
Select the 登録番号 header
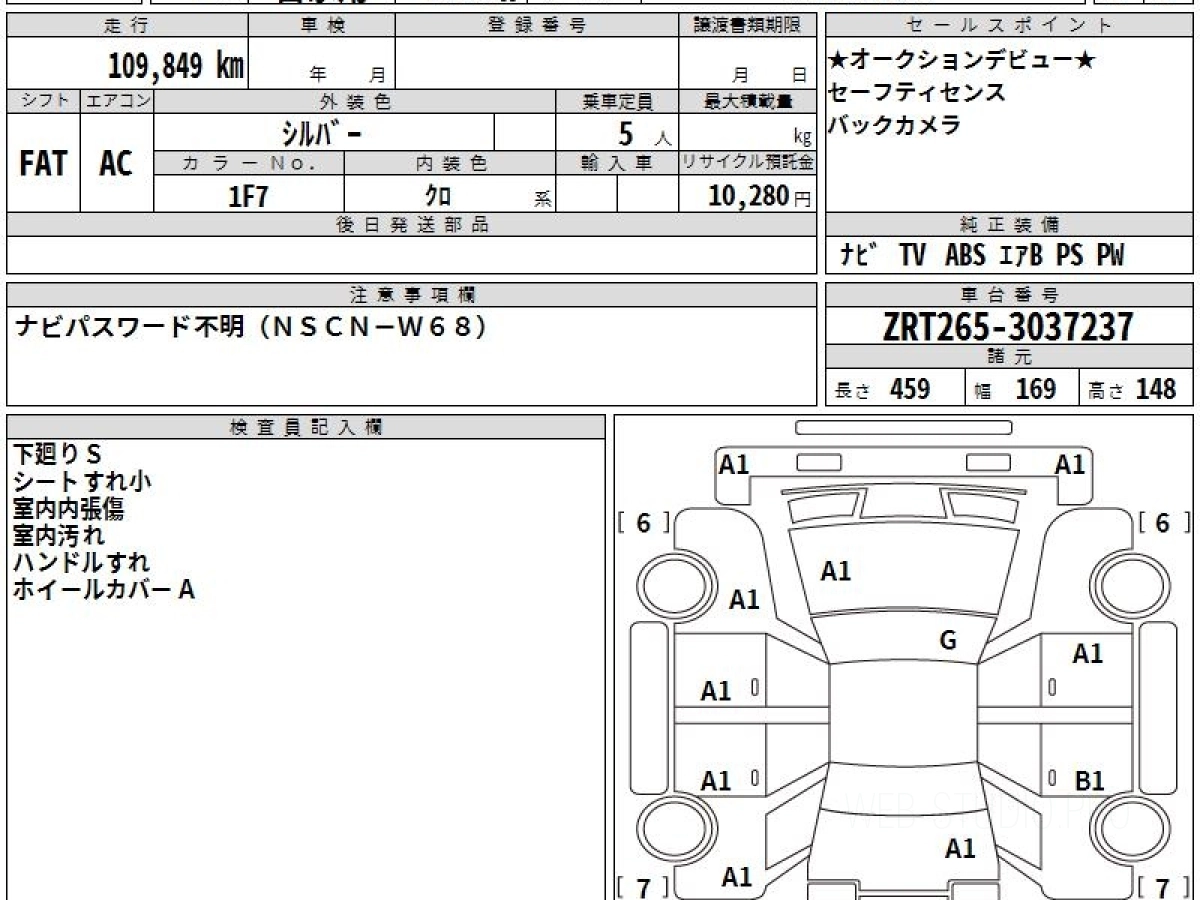click(537, 26)
